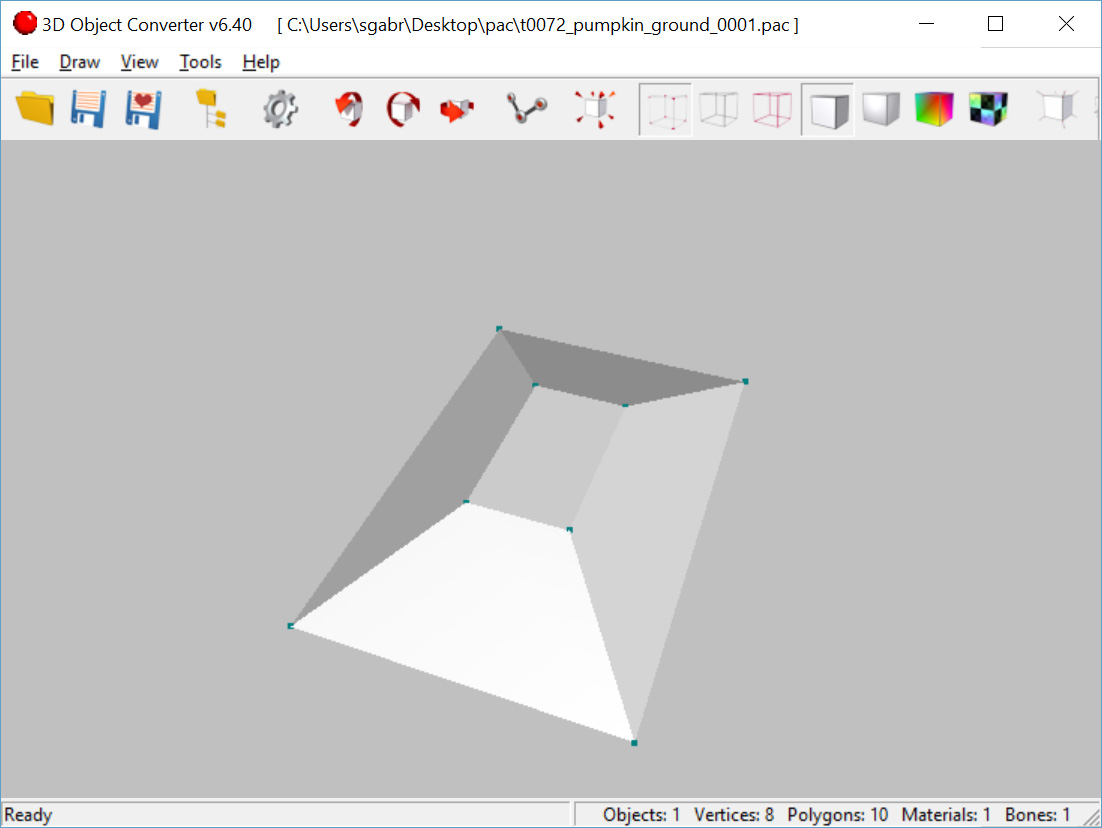Click the teal vertex at the model's bottom corner
1102x828 pixels.
(634, 743)
